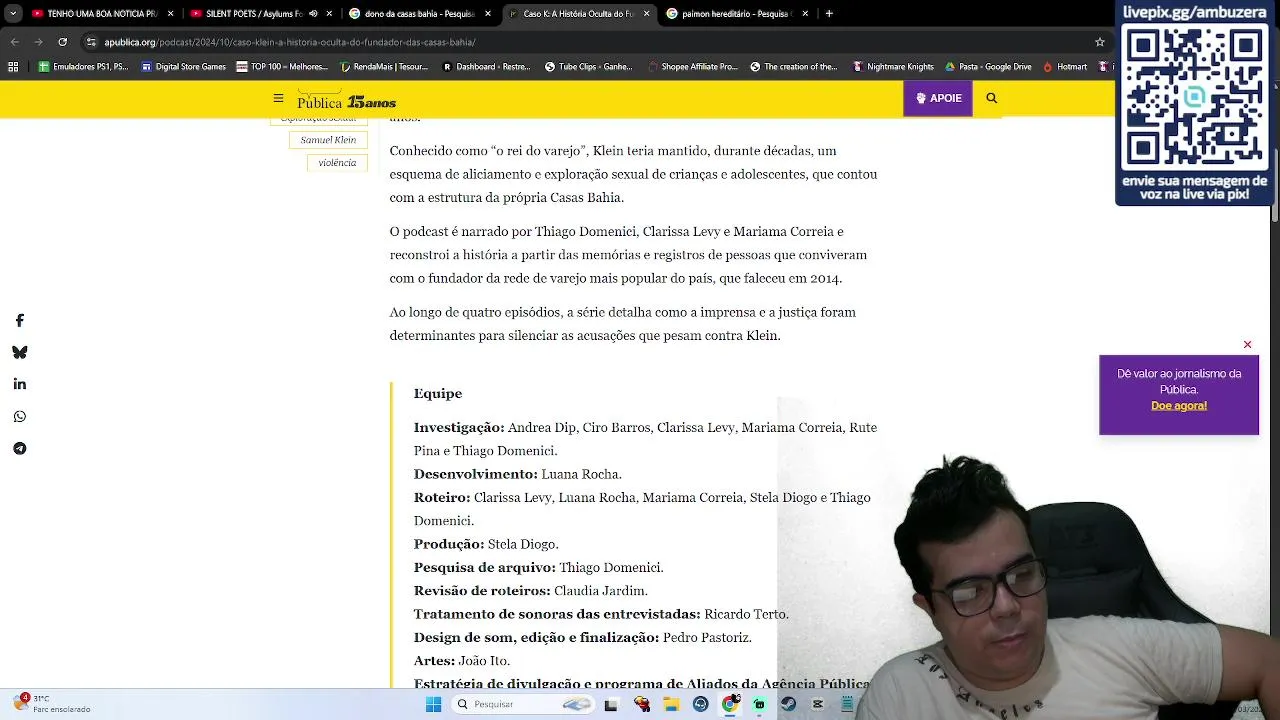Share article on Facebook
The image size is (1280, 720).
tap(19, 320)
